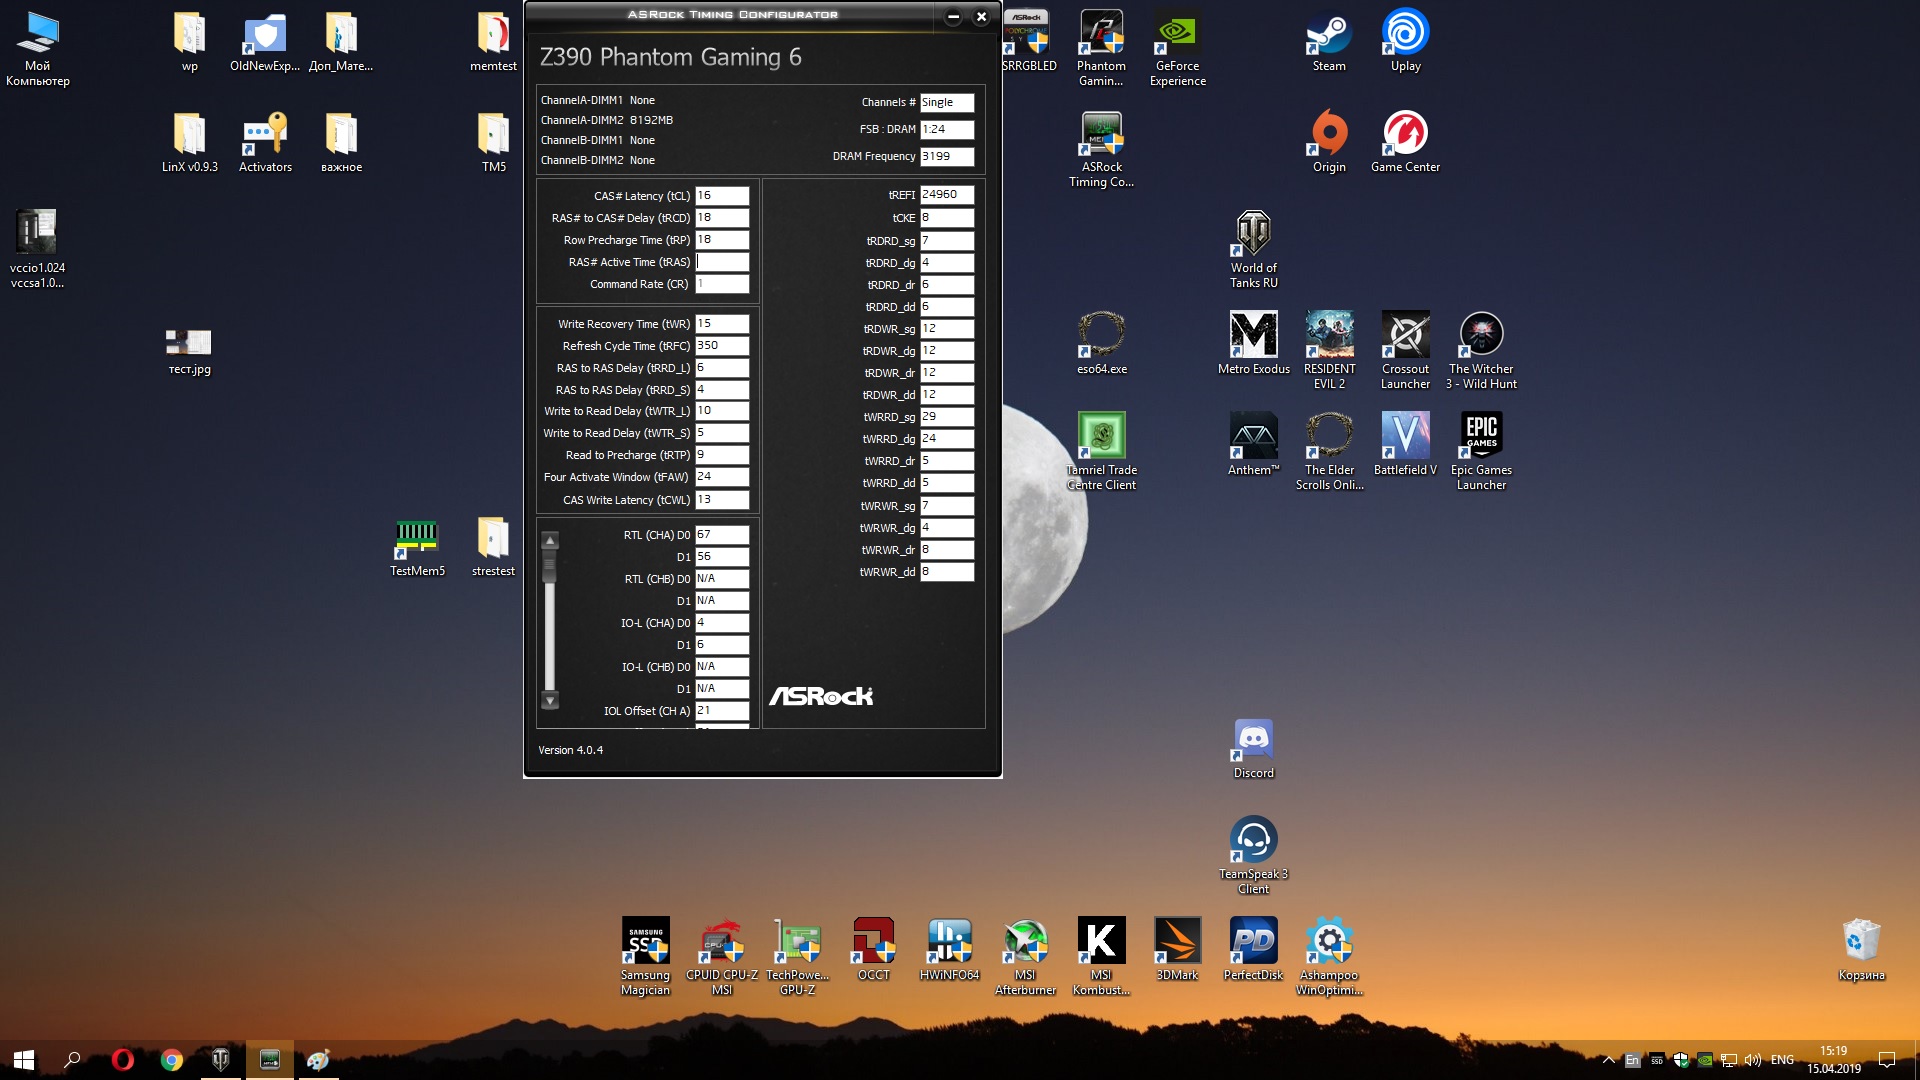Click the scrollbar up arrow in the RTL panel

tap(550, 541)
